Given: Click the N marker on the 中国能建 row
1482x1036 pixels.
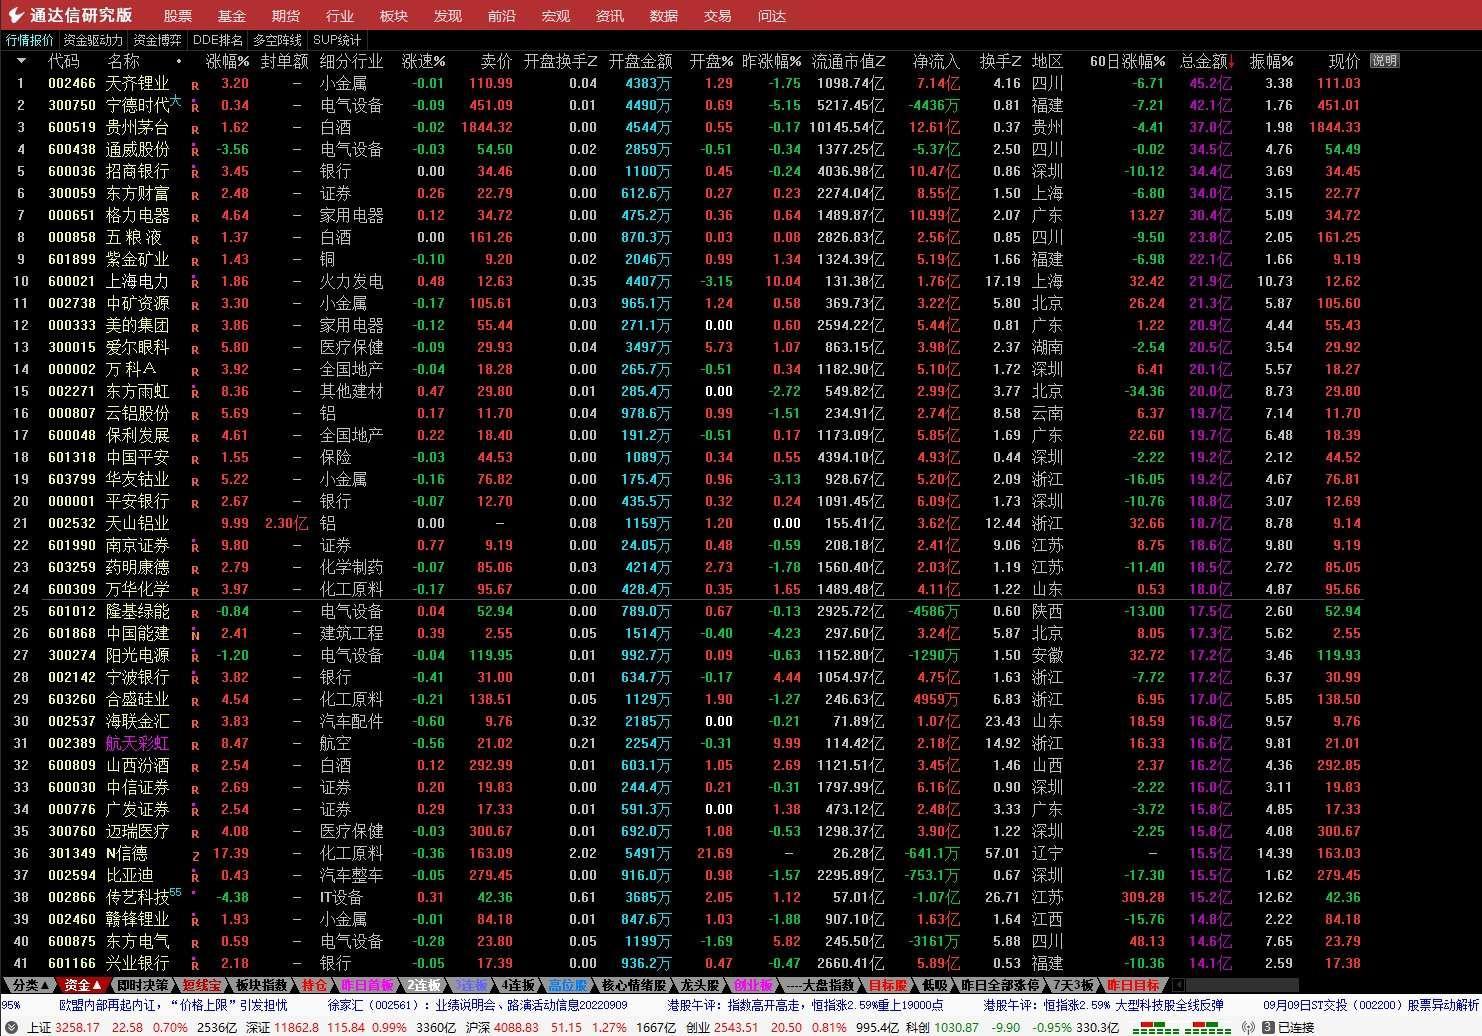Looking at the screenshot, I should [x=195, y=635].
